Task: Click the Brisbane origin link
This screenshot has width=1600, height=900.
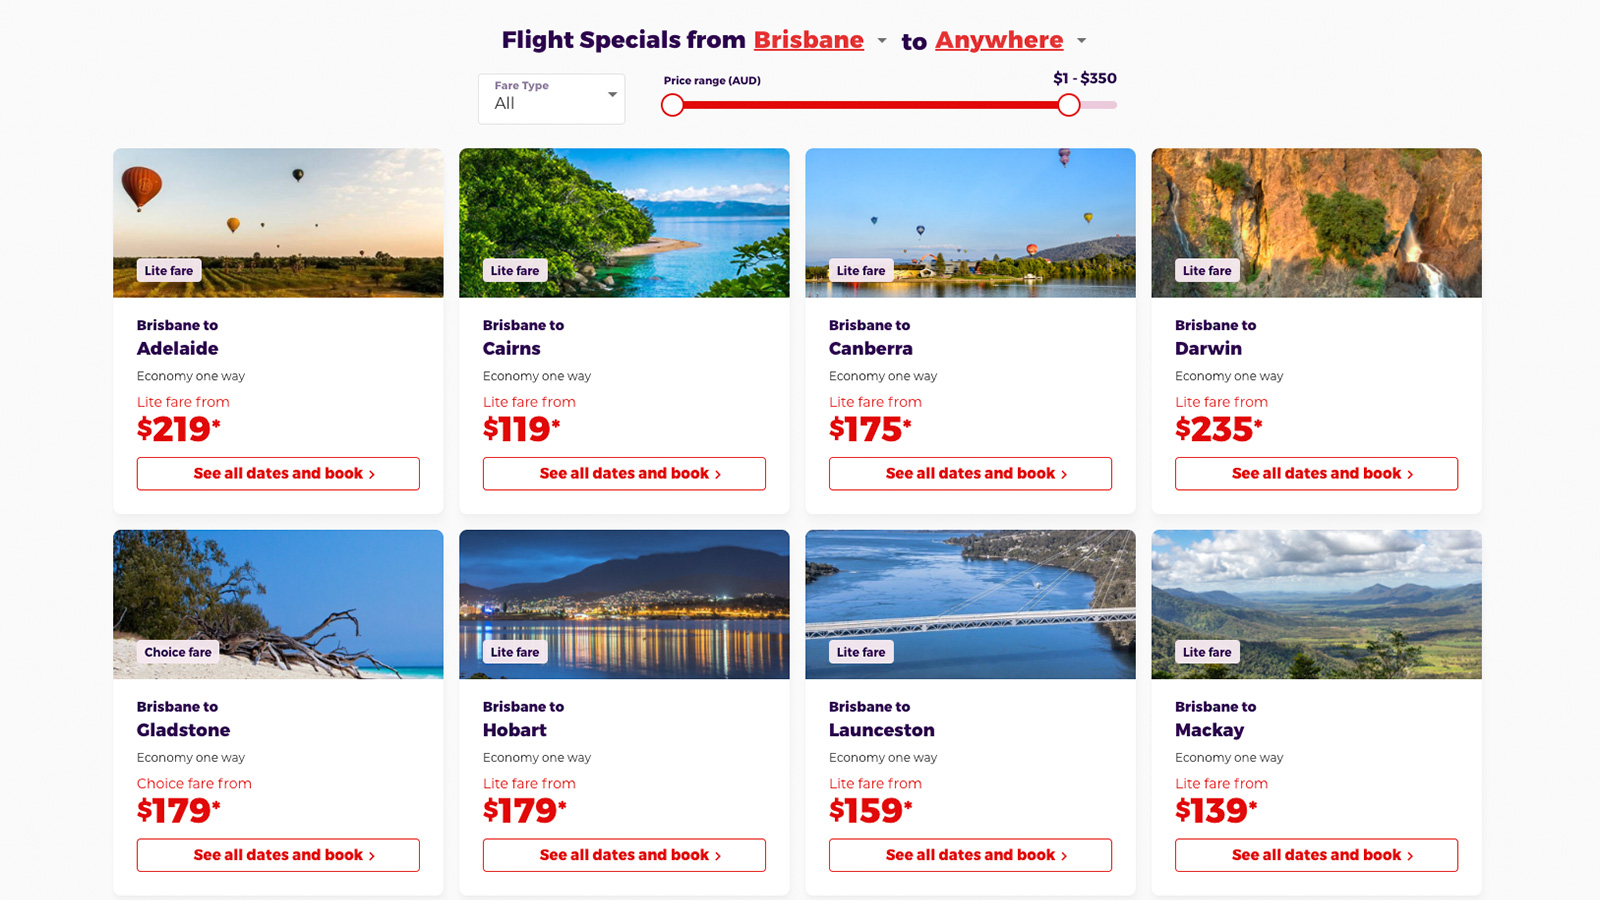Action: [808, 40]
